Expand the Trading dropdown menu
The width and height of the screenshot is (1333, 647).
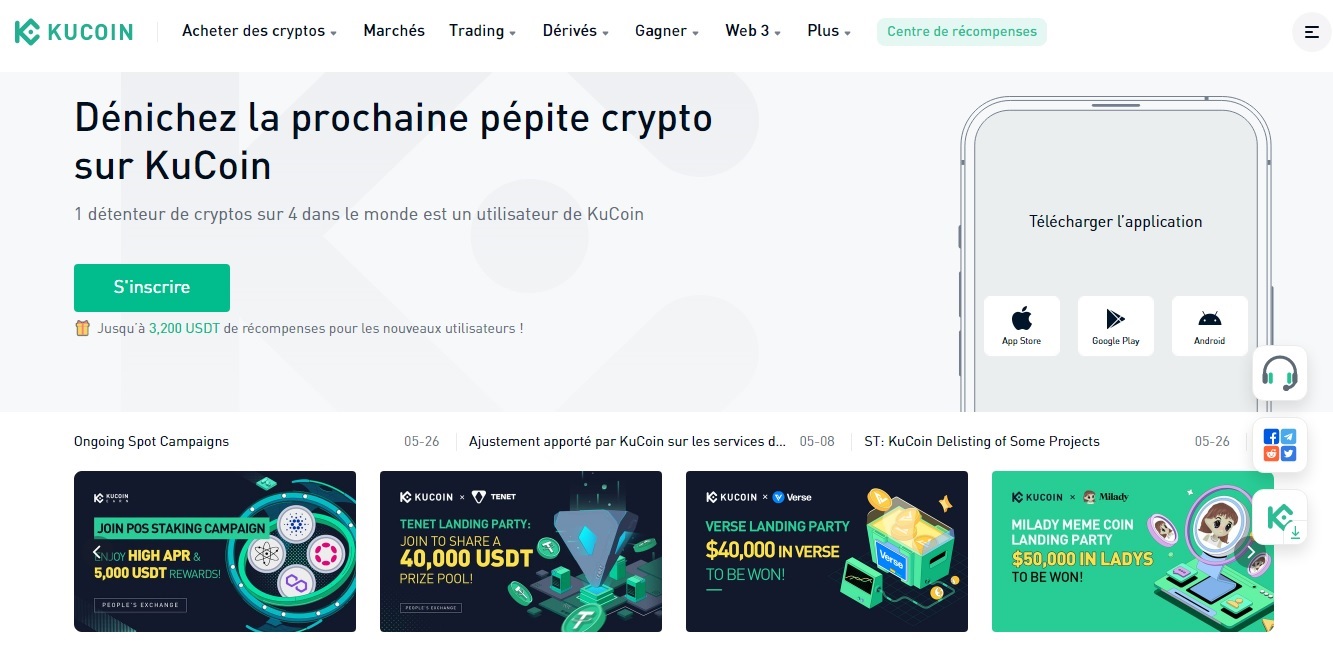483,31
